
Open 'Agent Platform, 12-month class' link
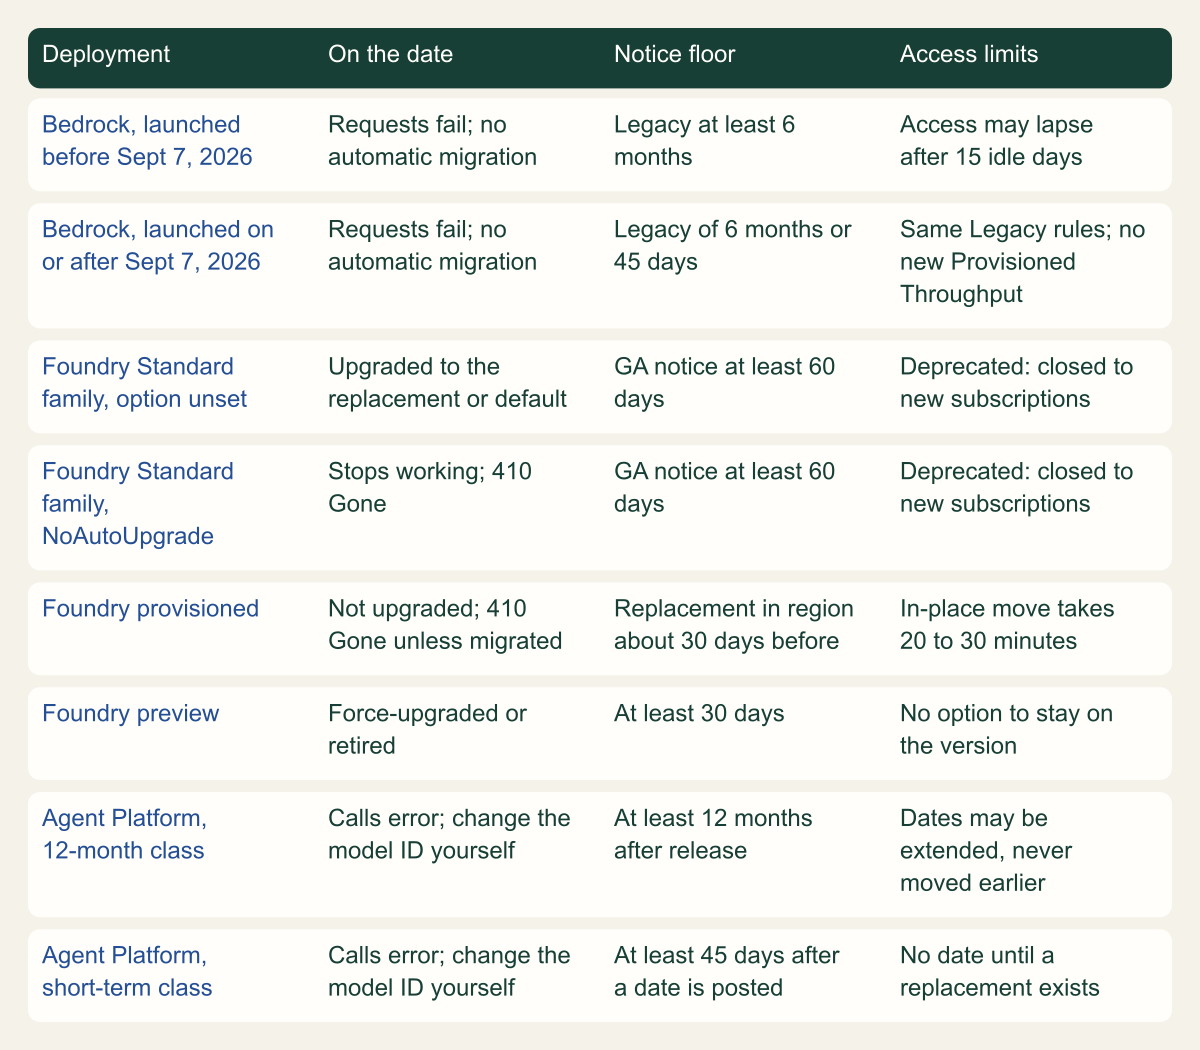click(125, 834)
